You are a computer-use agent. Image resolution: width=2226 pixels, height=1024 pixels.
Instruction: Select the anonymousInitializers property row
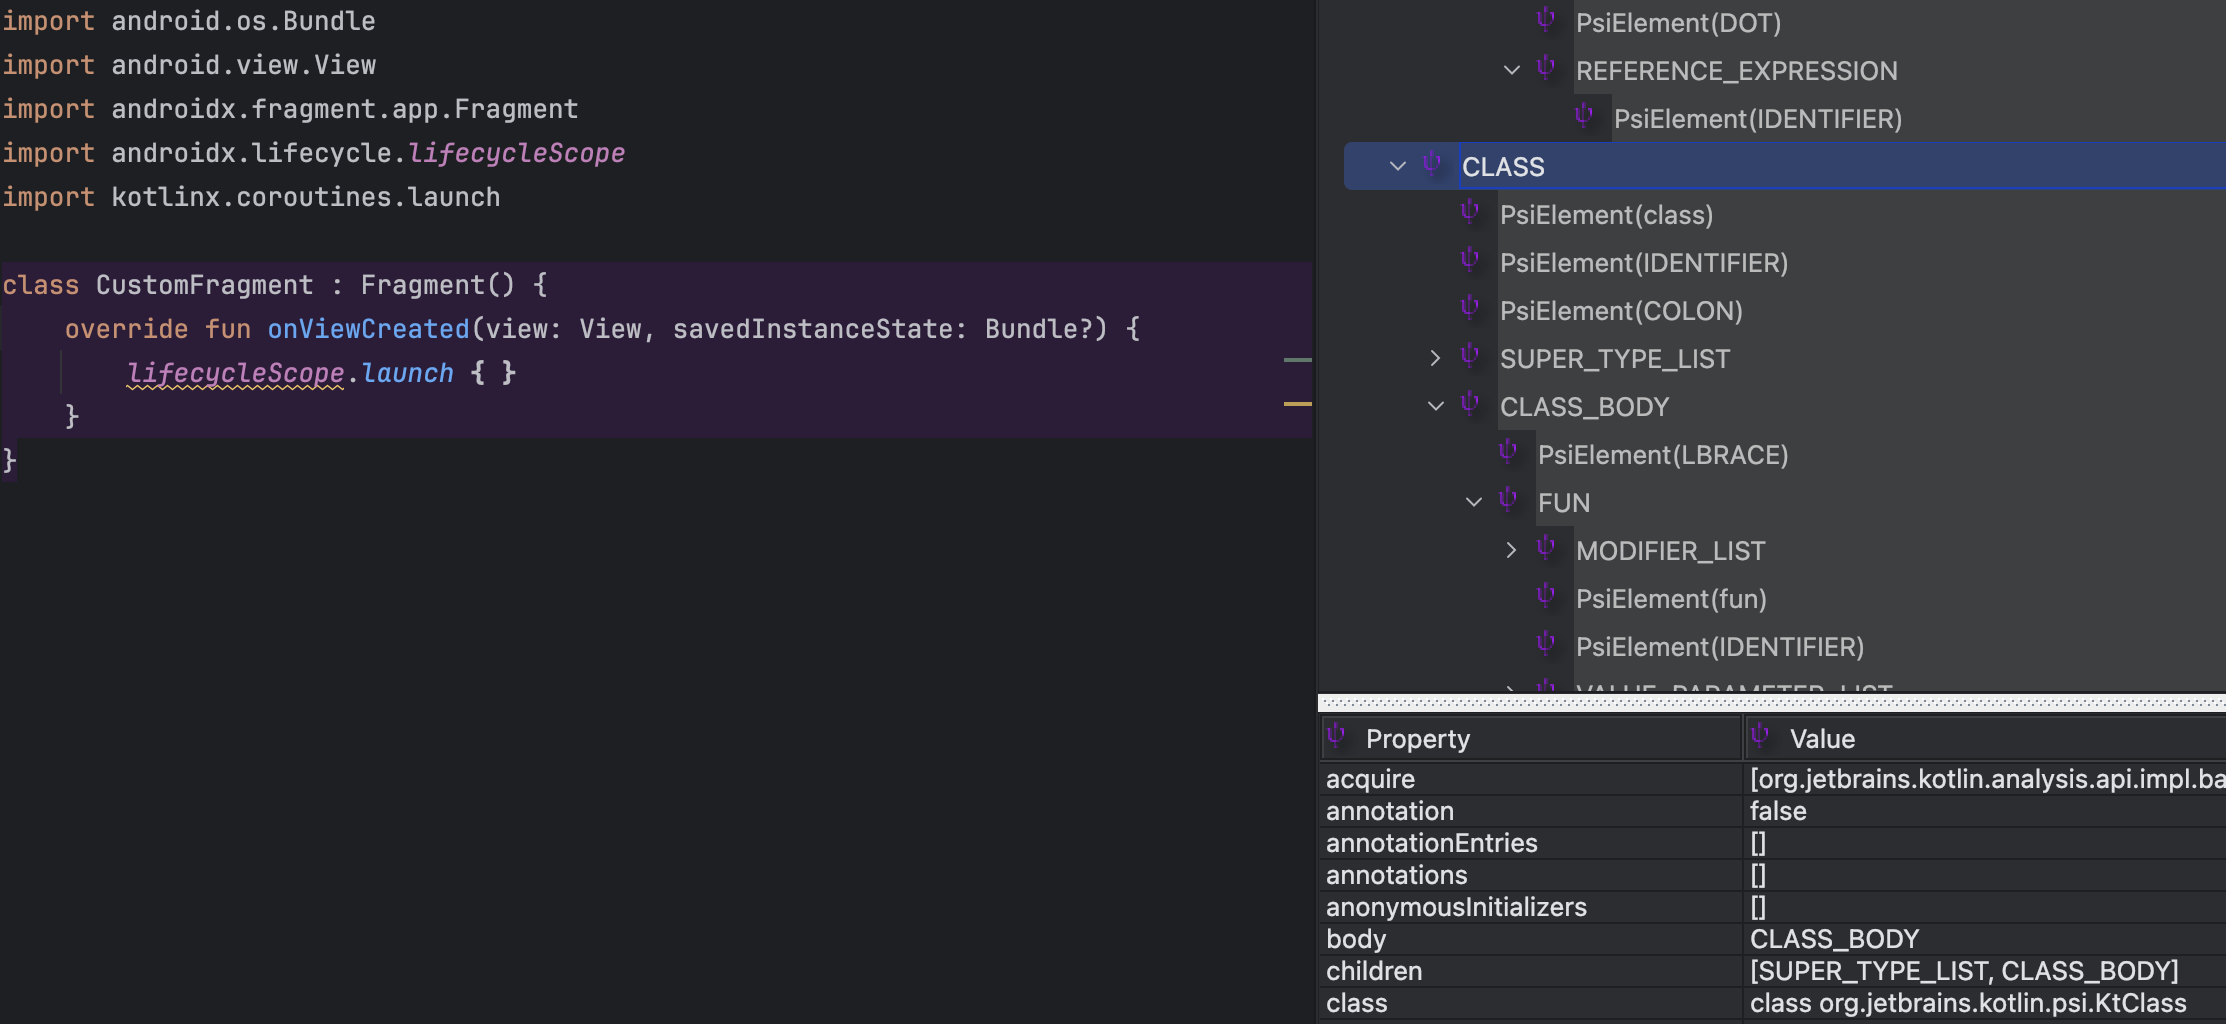pos(1772,907)
